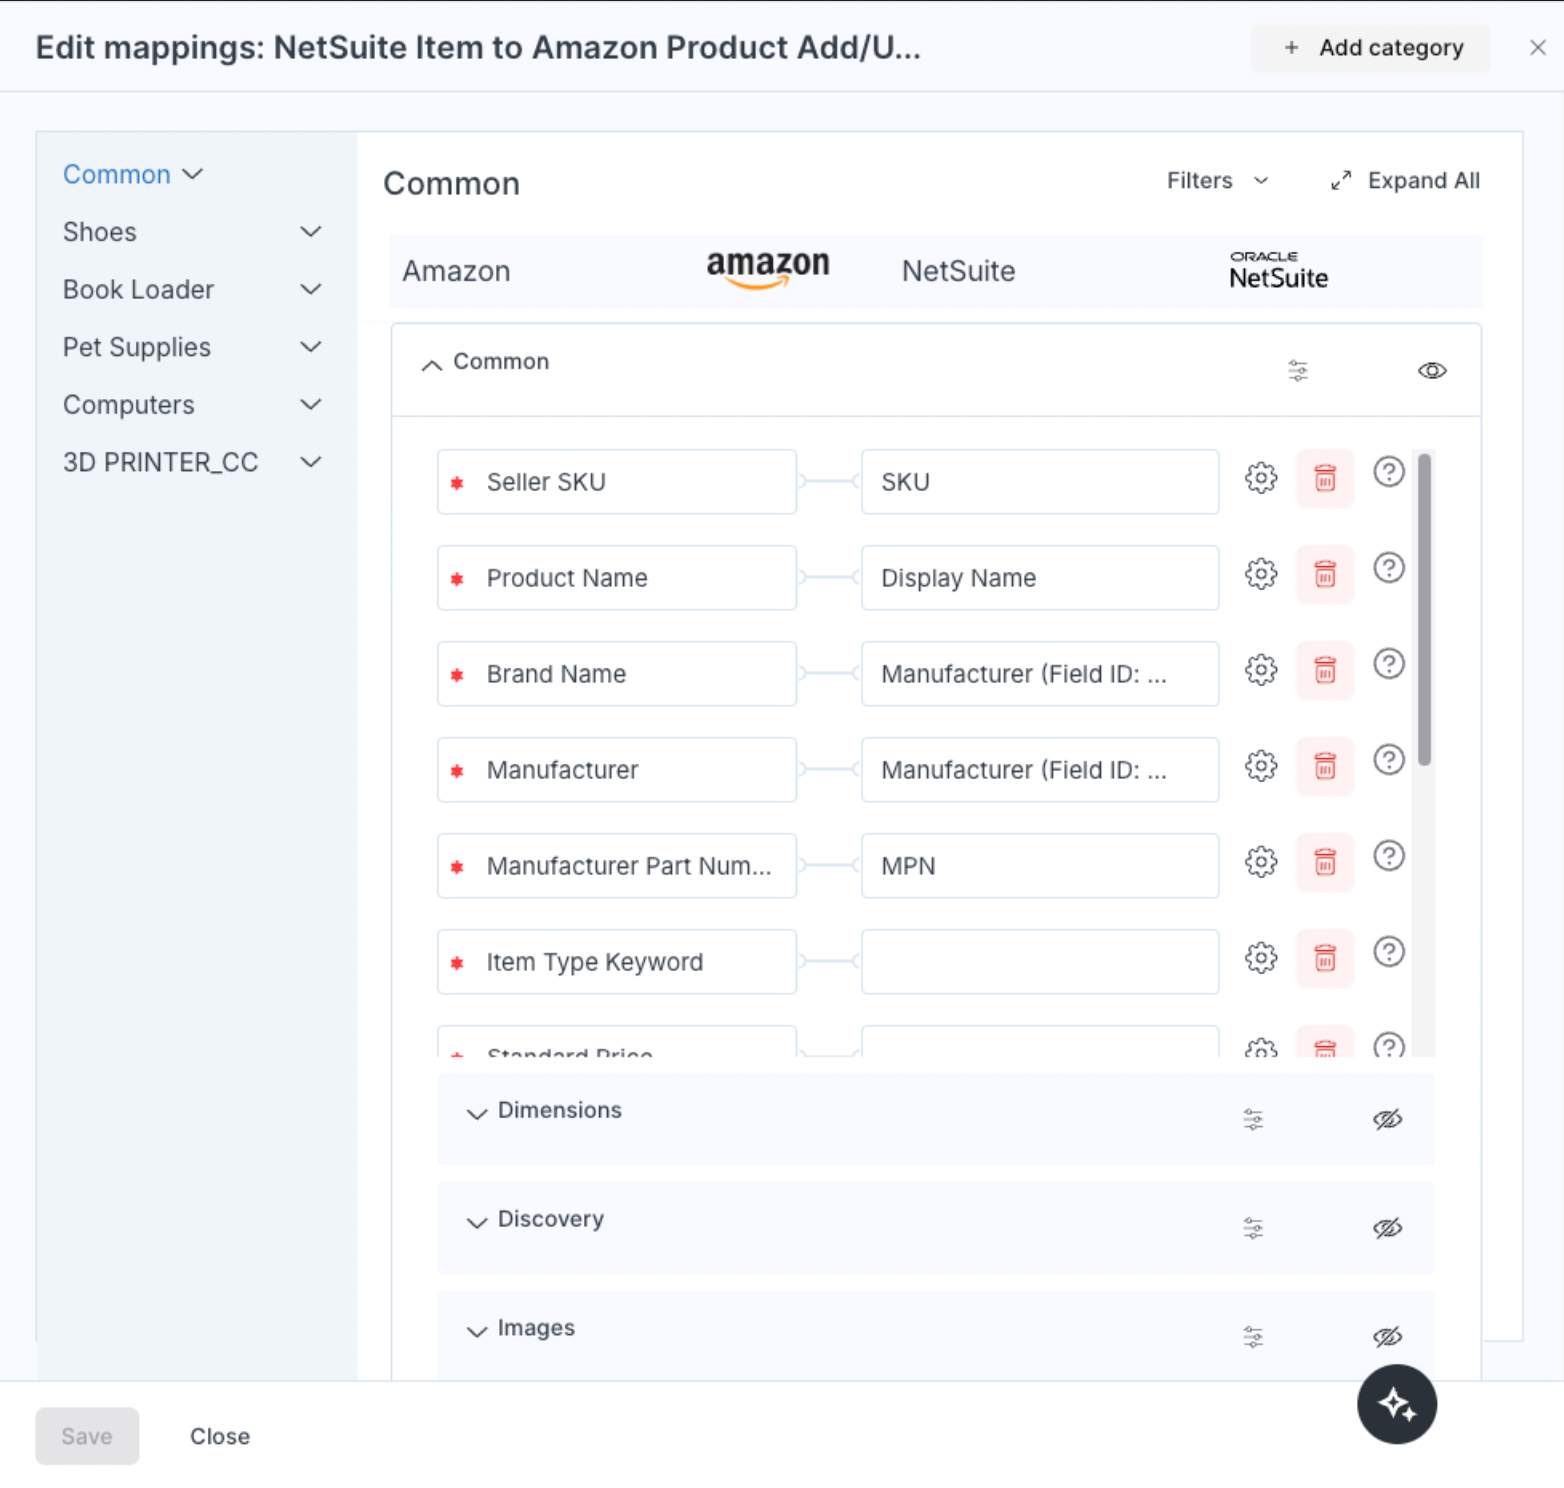Expand the Computers category chevron
The width and height of the screenshot is (1564, 1488).
311,405
